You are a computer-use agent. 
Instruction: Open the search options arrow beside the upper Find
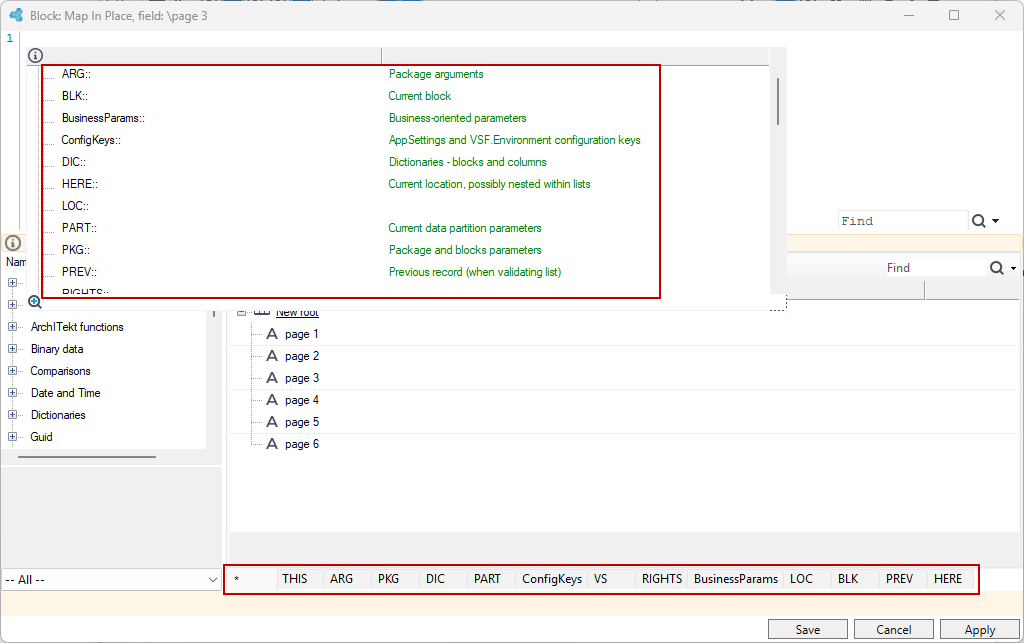point(995,221)
